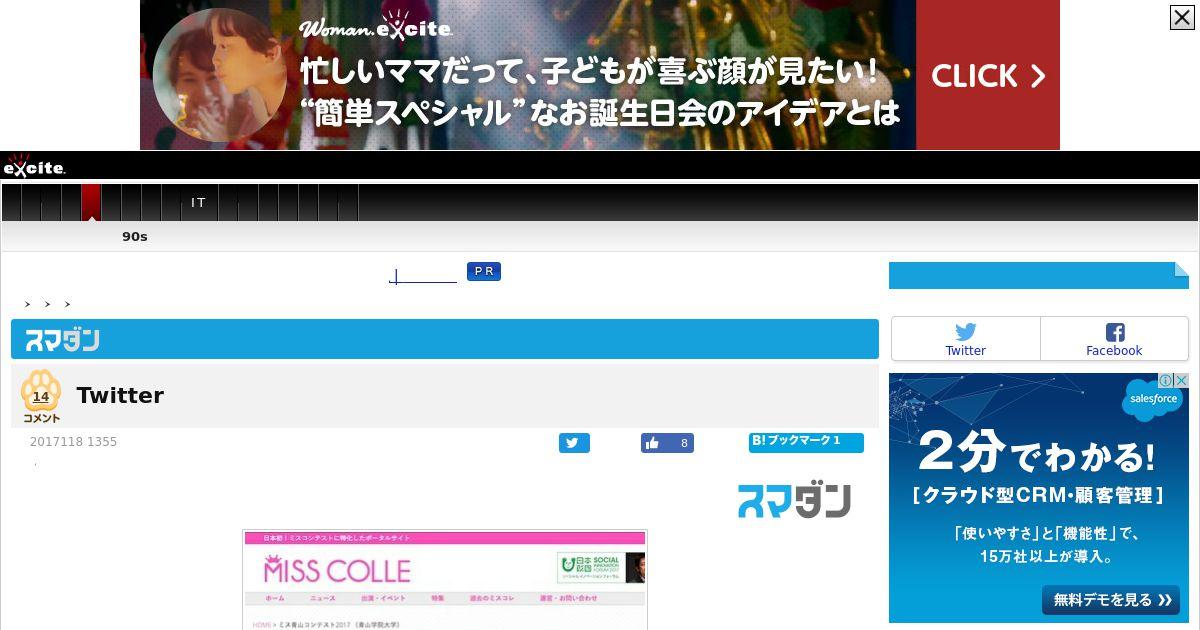Image resolution: width=1200 pixels, height=630 pixels.
Task: Open the MISS COLLE screenshot image
Action: pyautogui.click(x=445, y=580)
